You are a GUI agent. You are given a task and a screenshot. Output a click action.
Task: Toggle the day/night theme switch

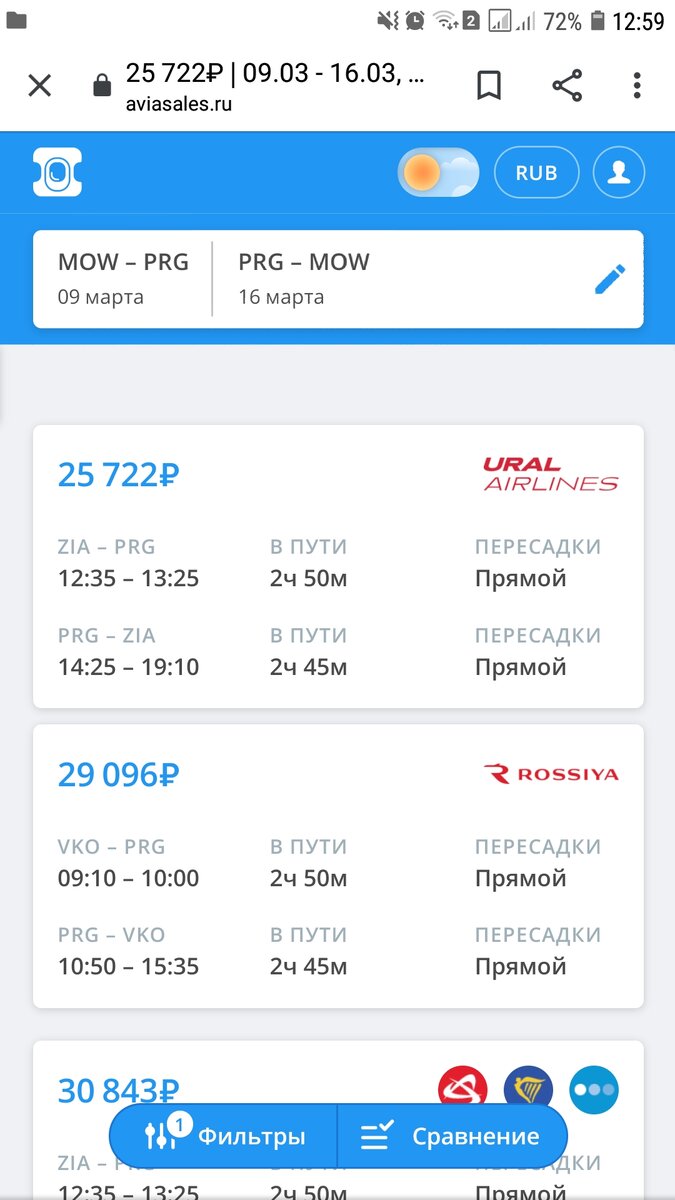click(437, 172)
